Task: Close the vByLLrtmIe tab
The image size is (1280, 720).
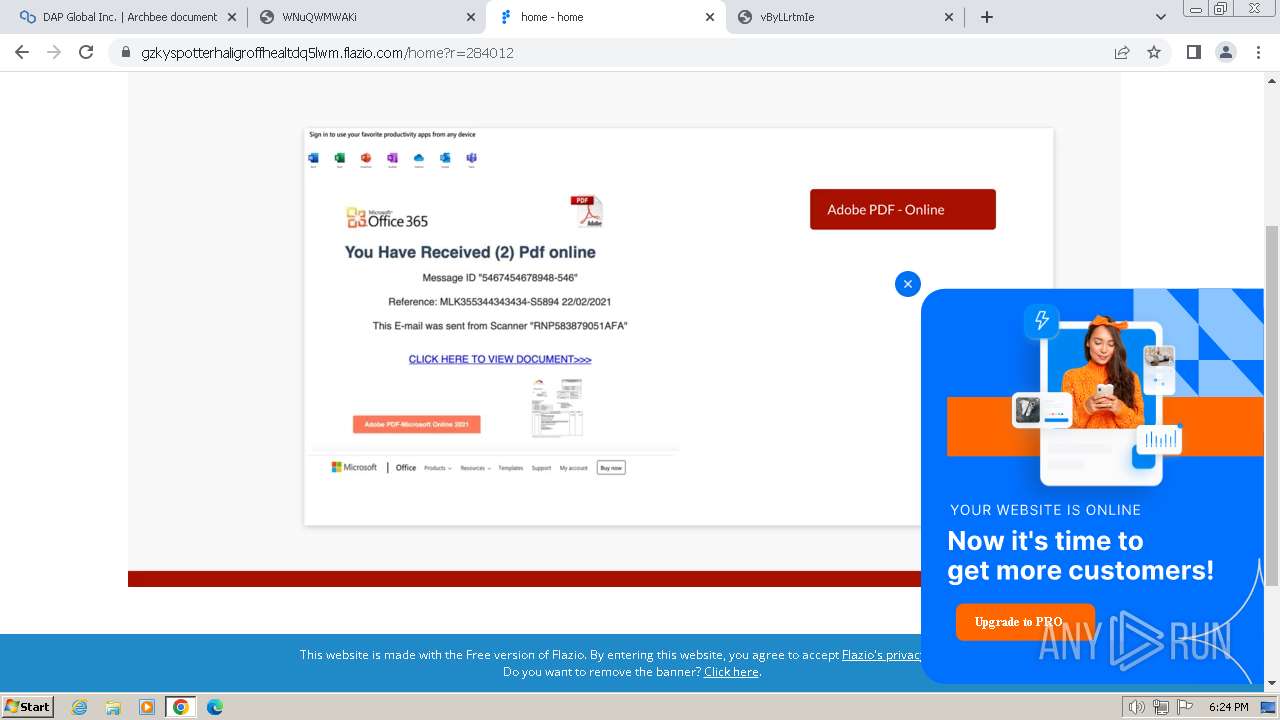Action: coord(950,17)
